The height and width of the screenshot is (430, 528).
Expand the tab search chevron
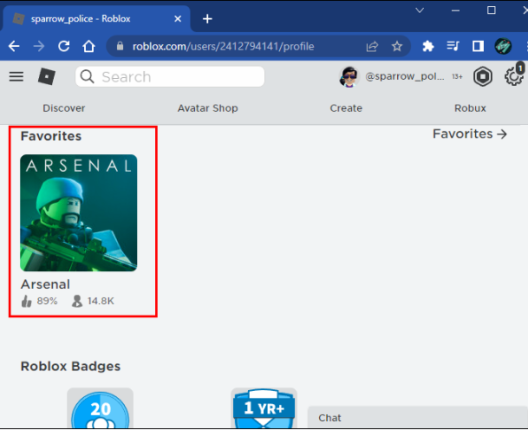click(x=420, y=10)
